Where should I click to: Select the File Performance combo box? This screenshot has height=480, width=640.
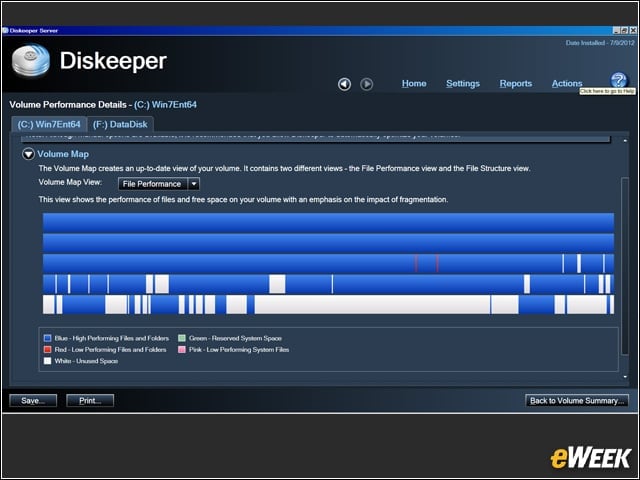pyautogui.click(x=159, y=184)
